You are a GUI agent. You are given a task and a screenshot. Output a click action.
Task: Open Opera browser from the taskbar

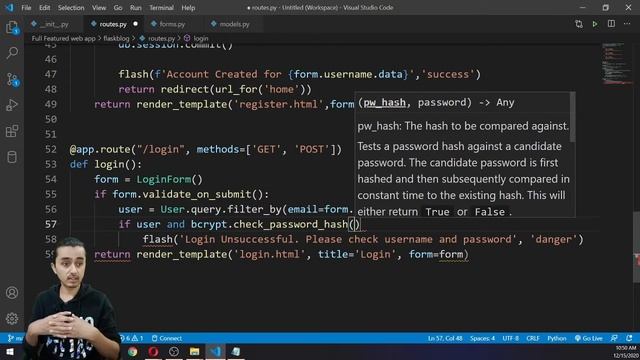pos(153,351)
